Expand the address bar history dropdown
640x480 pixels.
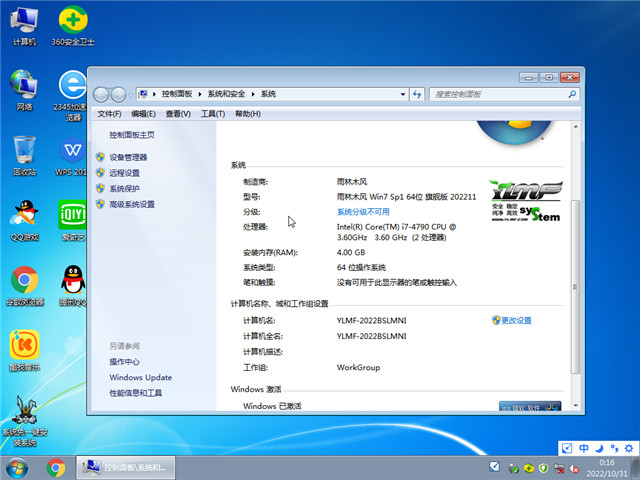click(x=401, y=93)
